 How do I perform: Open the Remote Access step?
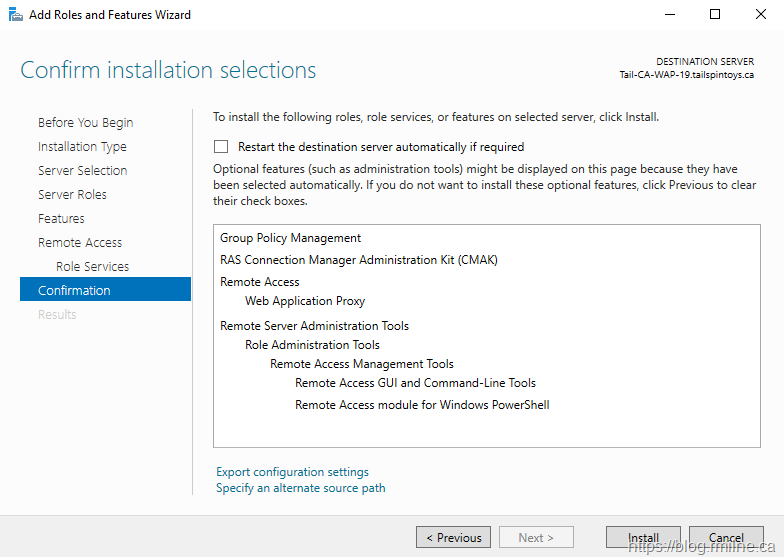80,243
